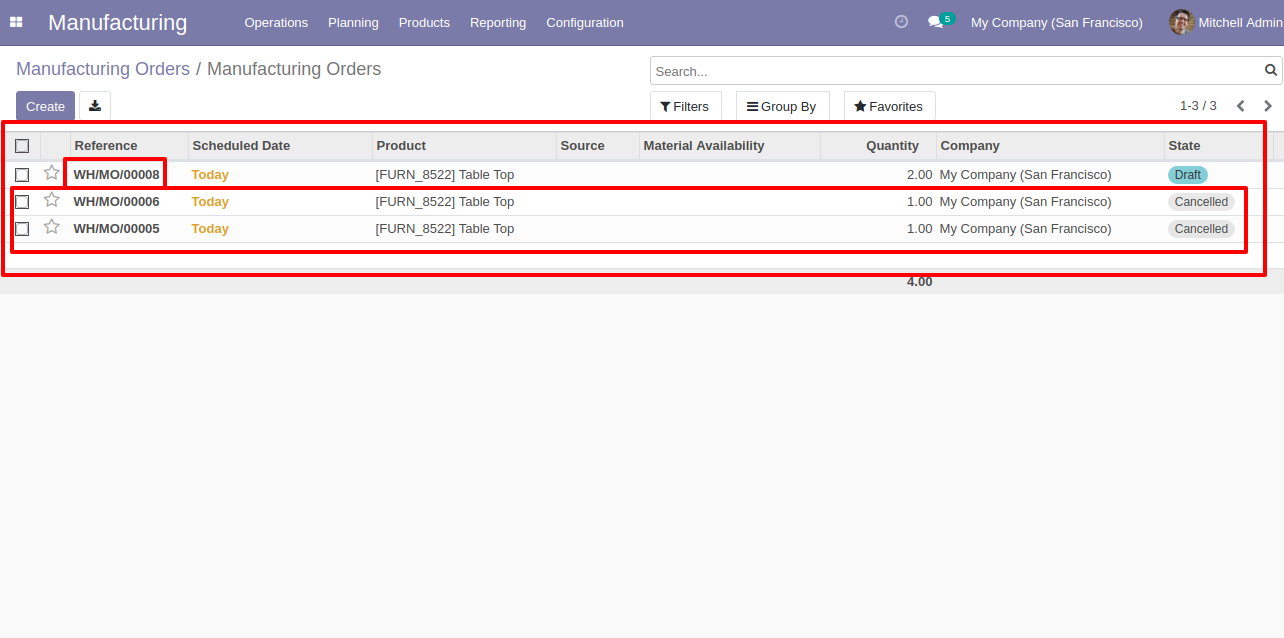This screenshot has width=1284, height=638.
Task: Star the WH/MO/00006 order
Action: pos(52,200)
